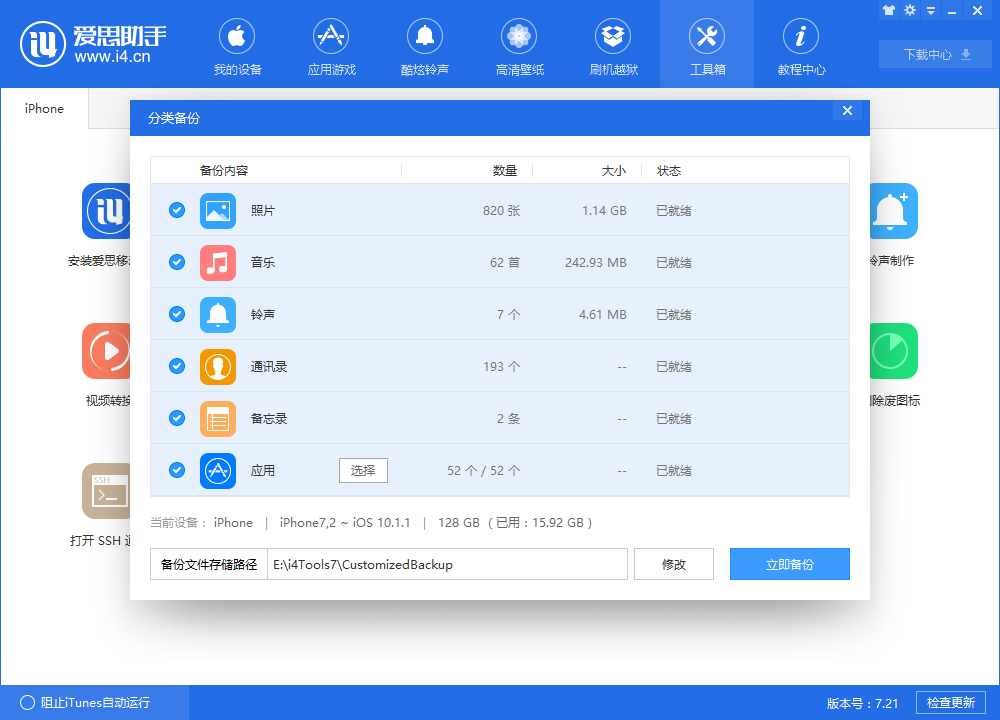1000x720 pixels.
Task: Open the settings gear in title bar
Action: [909, 9]
